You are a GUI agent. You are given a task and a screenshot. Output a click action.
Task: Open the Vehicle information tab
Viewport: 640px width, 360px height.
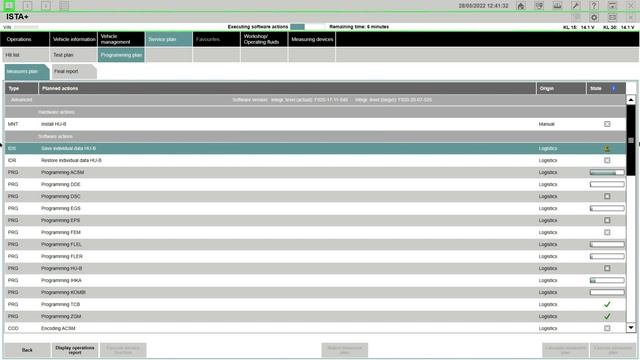pyautogui.click(x=73, y=39)
